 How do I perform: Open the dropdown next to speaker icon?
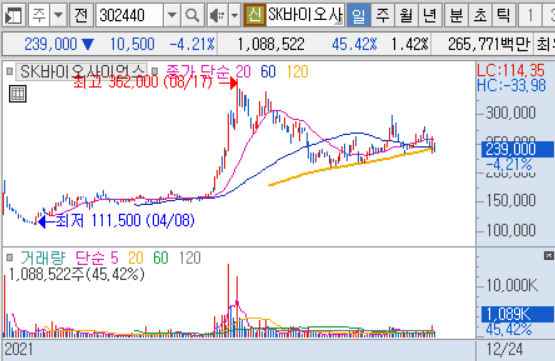pos(234,15)
